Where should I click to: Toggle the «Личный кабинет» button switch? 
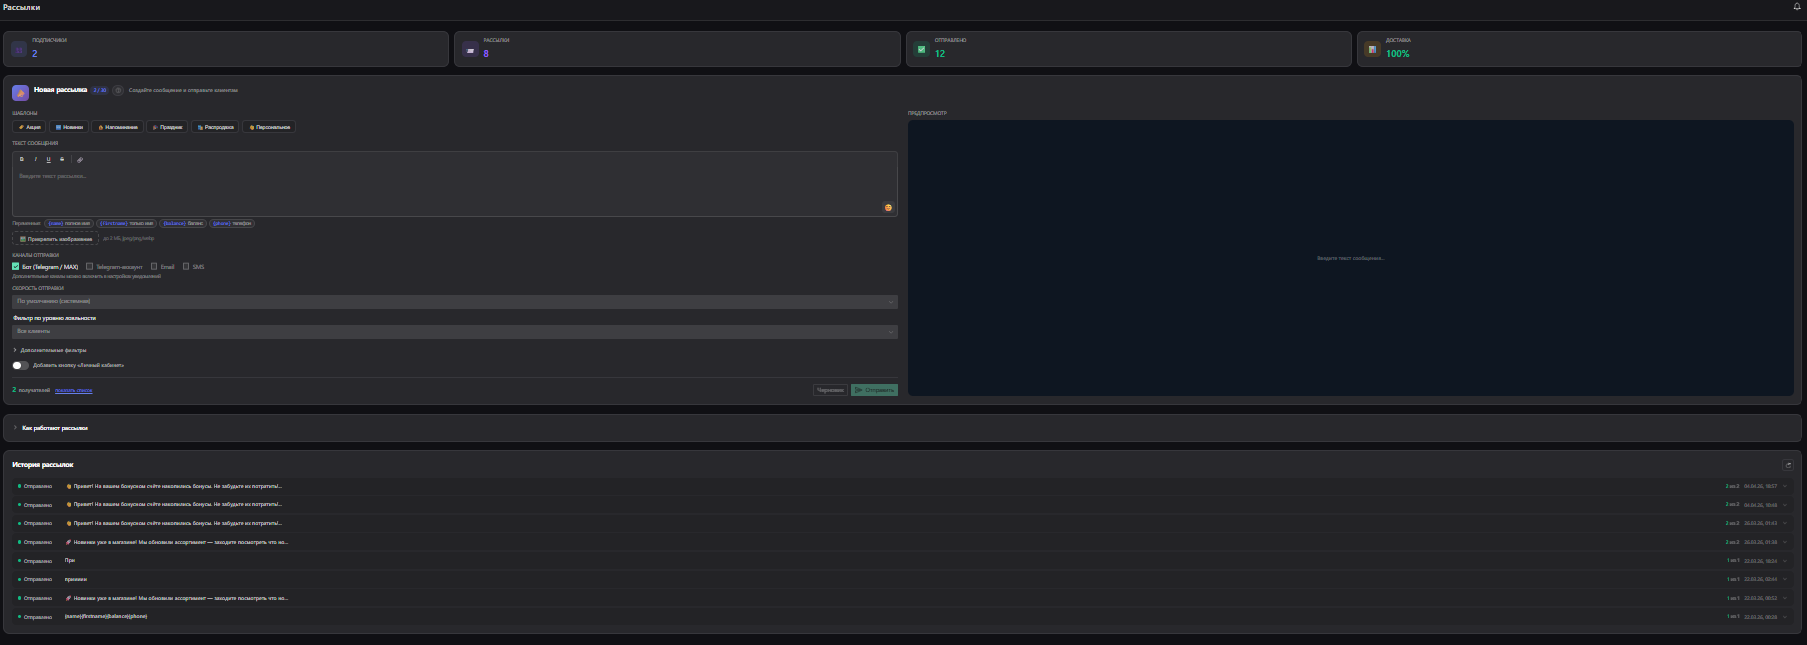pos(20,366)
